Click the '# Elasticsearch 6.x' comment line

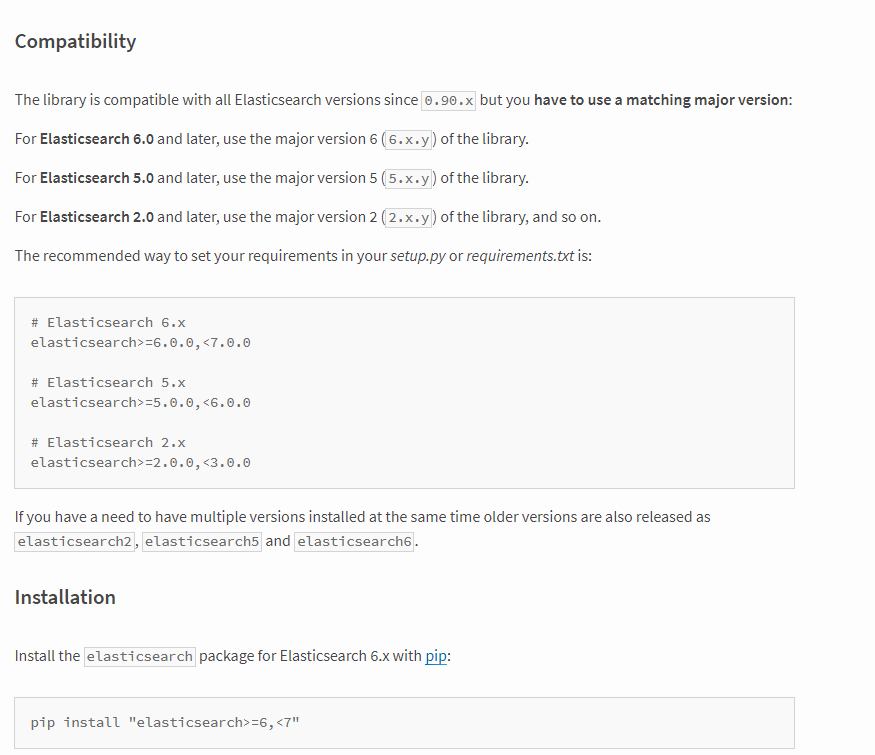[x=108, y=323]
